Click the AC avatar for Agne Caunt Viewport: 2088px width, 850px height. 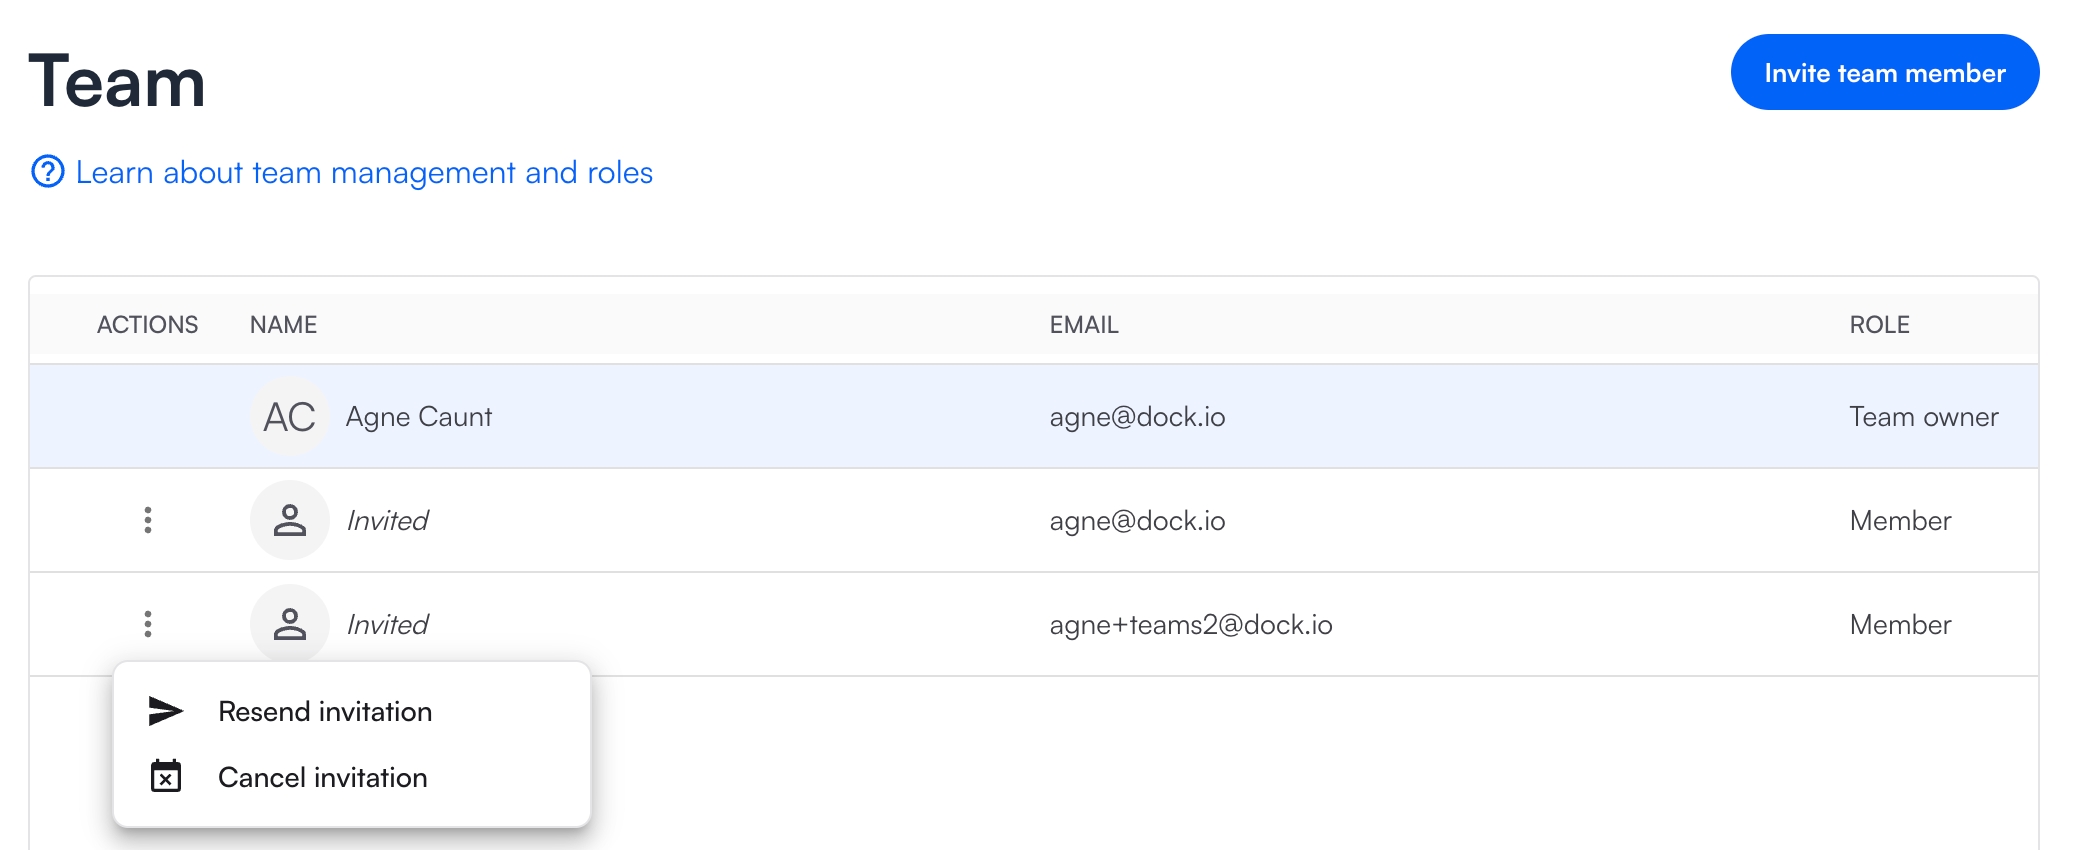289,417
